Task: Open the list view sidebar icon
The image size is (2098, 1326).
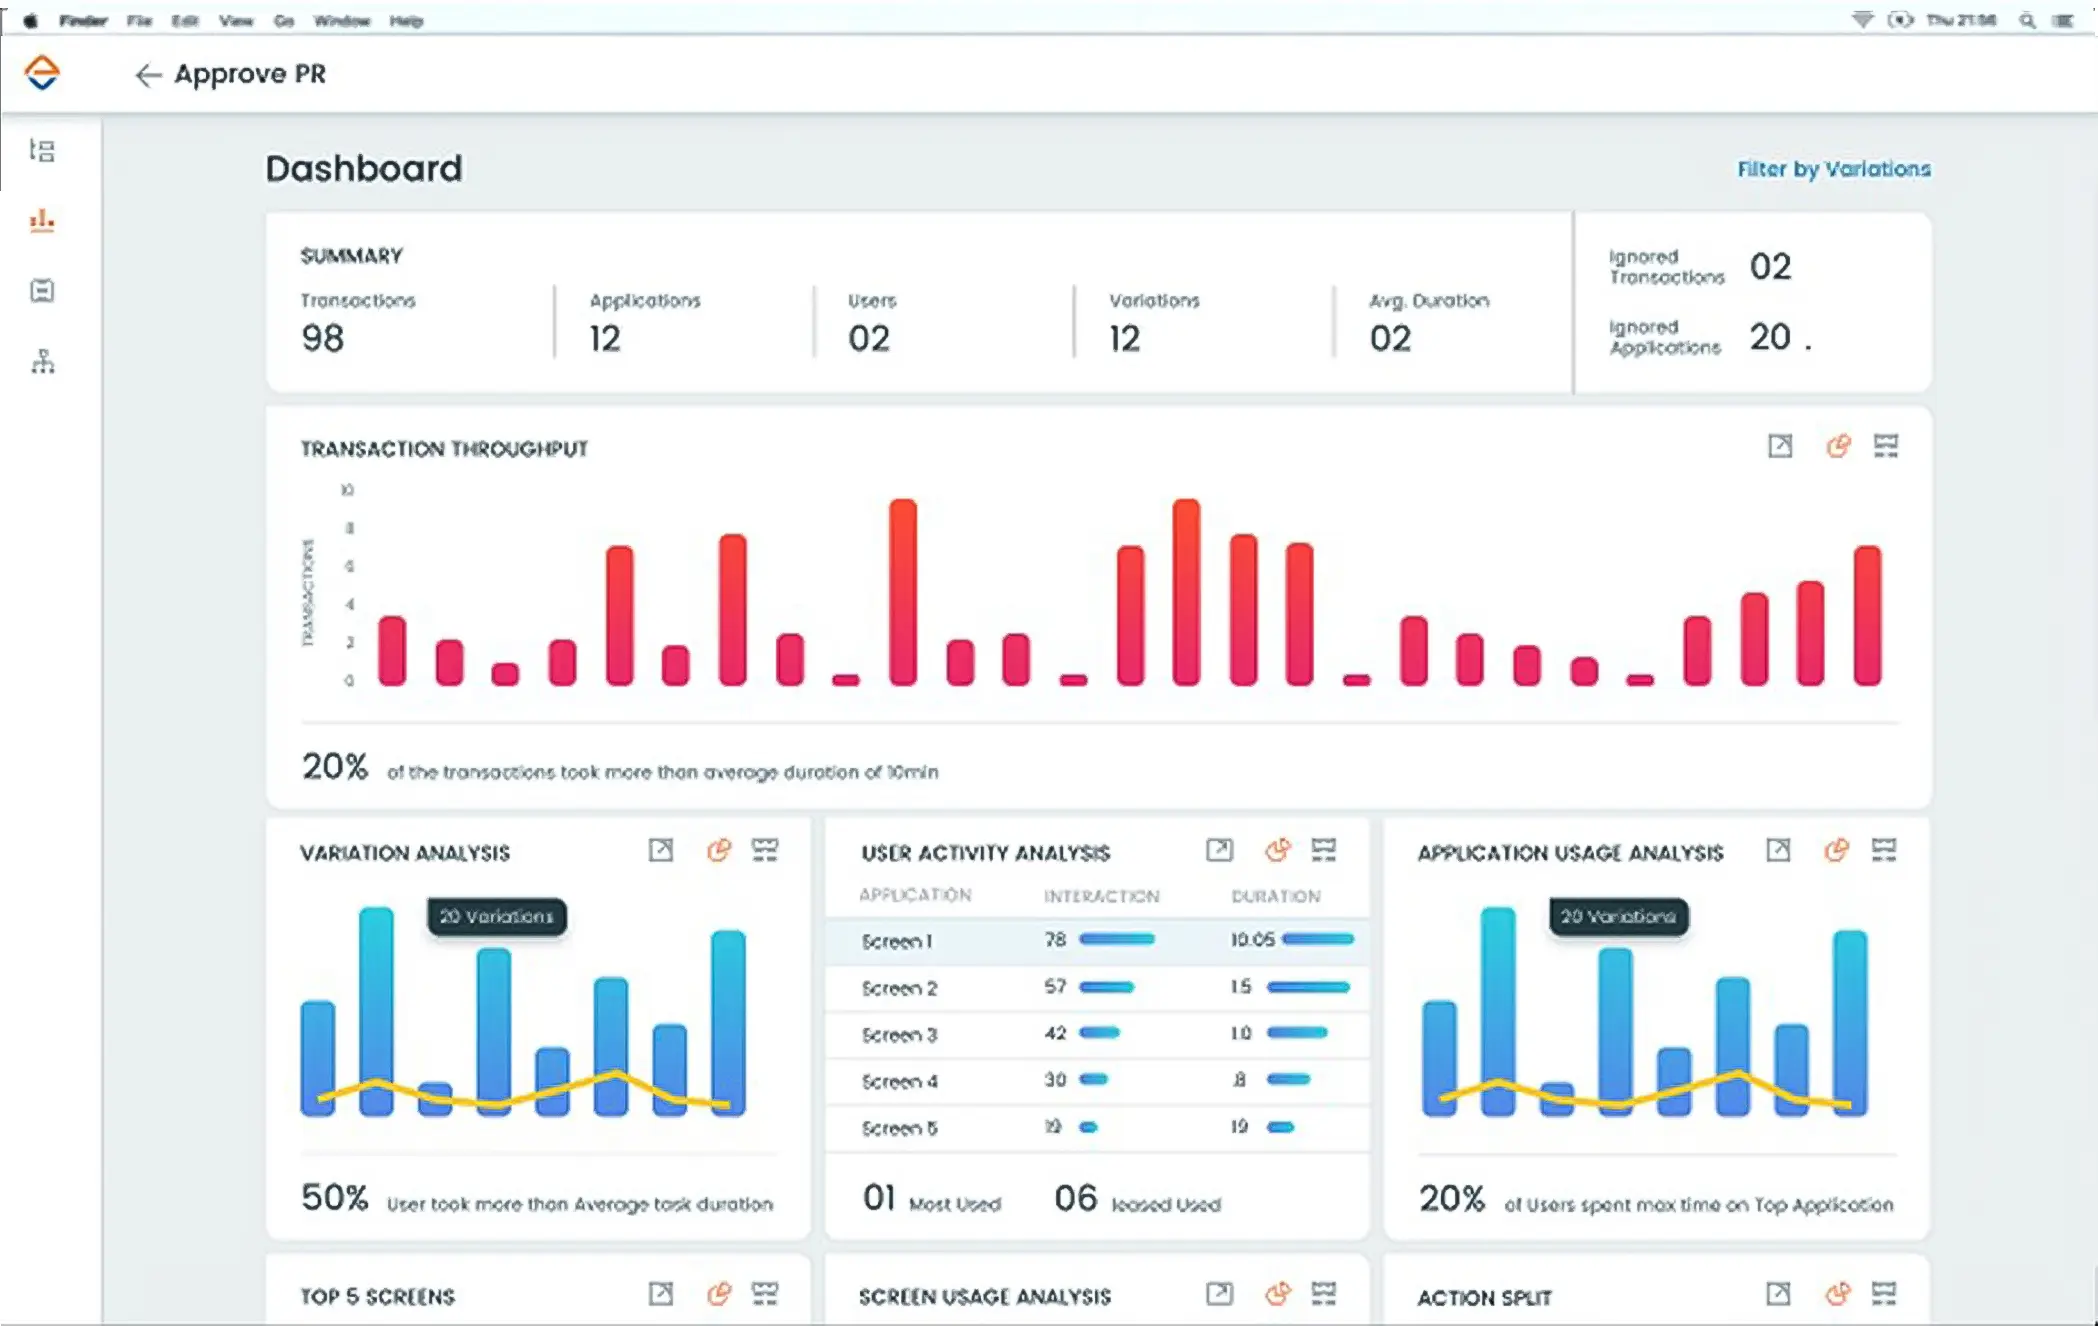Action: click(42, 150)
